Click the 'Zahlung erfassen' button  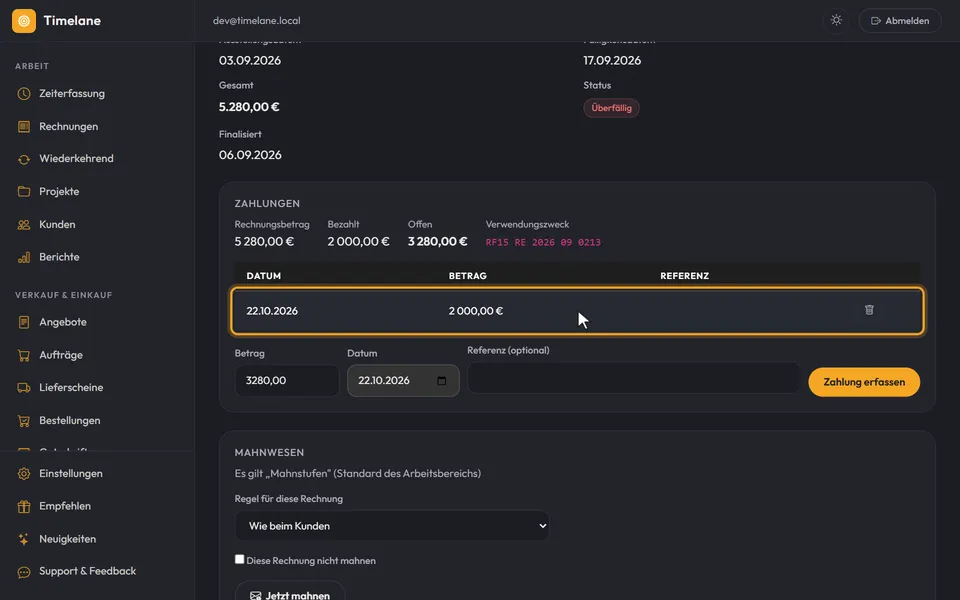(864, 382)
